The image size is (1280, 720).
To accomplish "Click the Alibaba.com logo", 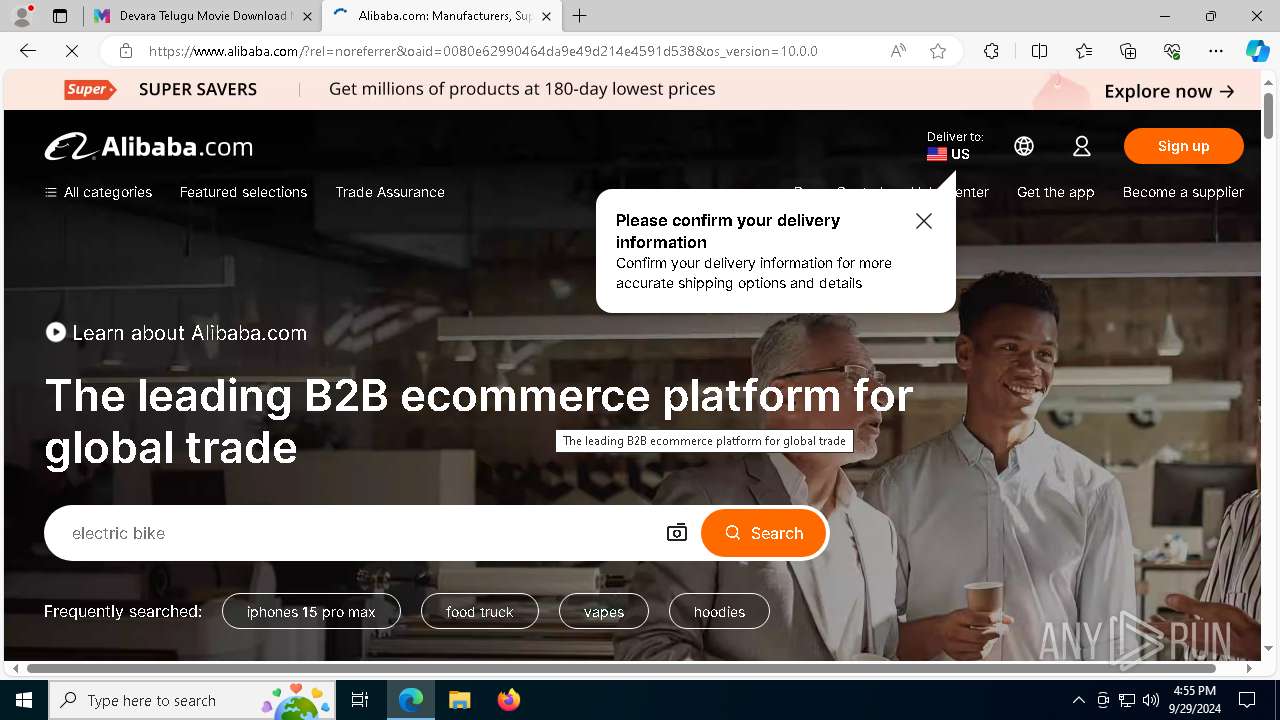I will [149, 147].
